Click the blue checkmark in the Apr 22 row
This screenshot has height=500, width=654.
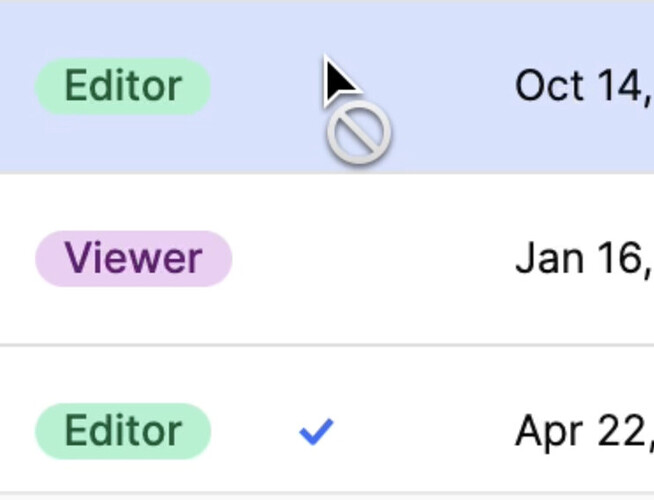tap(316, 432)
